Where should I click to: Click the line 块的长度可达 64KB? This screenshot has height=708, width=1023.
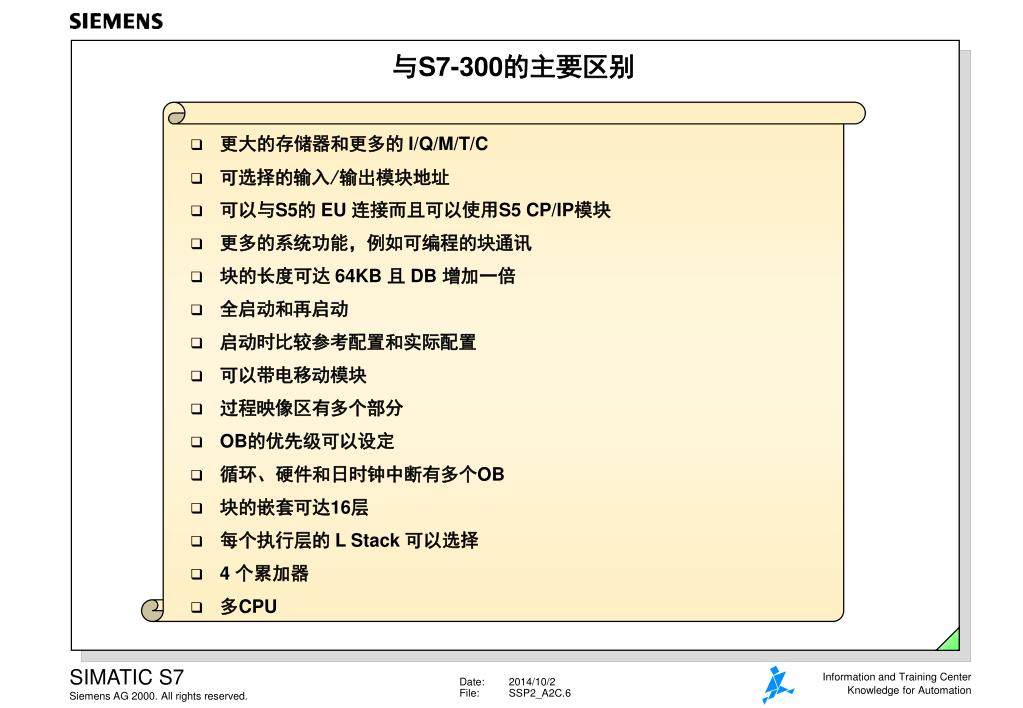click(x=367, y=276)
